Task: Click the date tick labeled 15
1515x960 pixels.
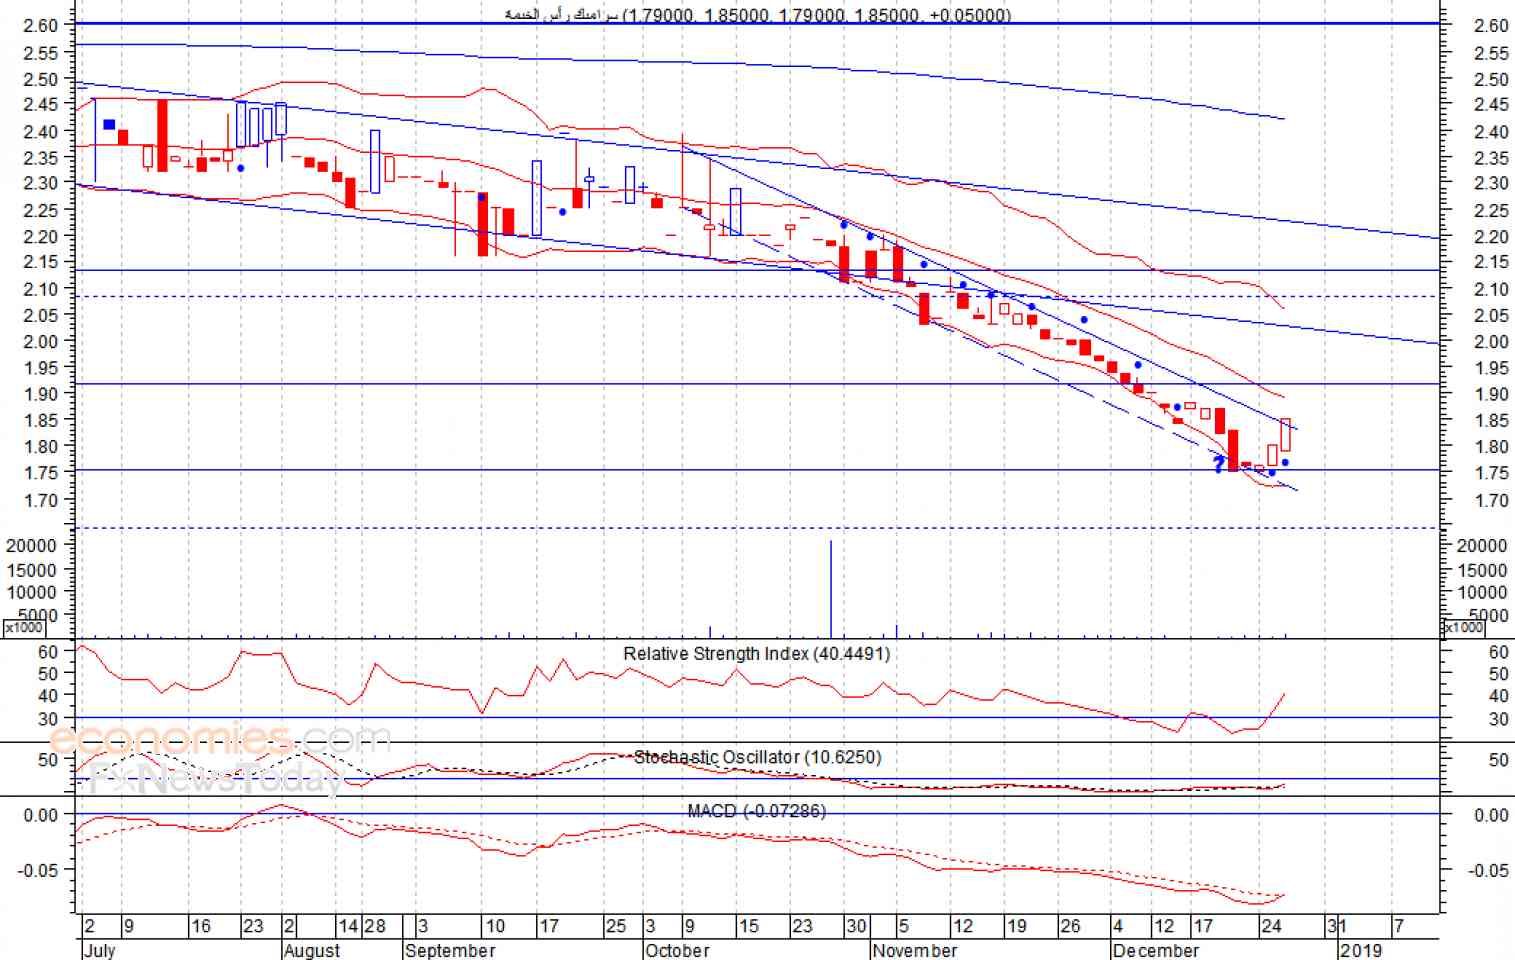Action: (749, 926)
